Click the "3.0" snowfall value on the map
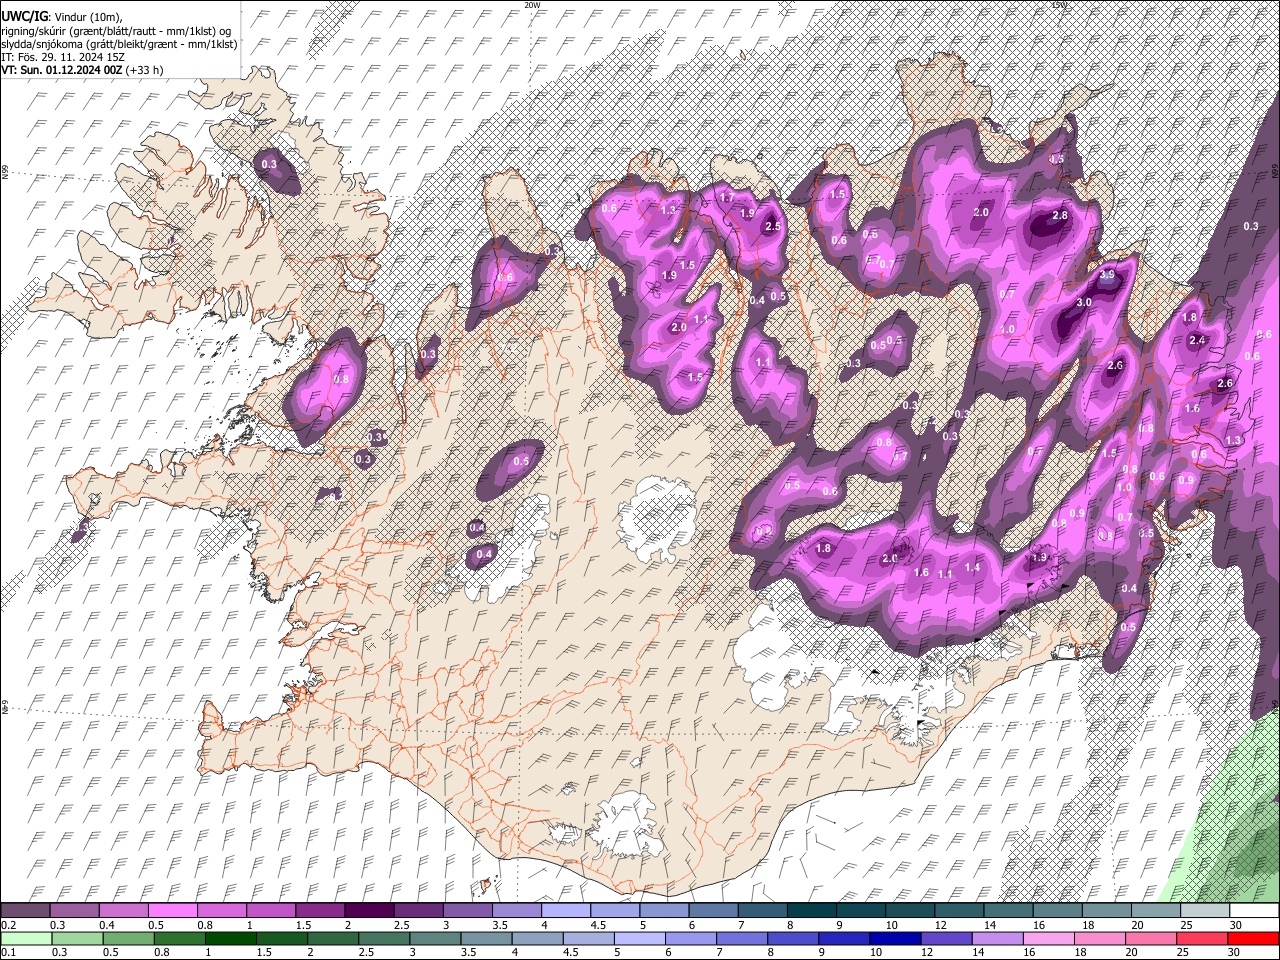 point(1084,302)
